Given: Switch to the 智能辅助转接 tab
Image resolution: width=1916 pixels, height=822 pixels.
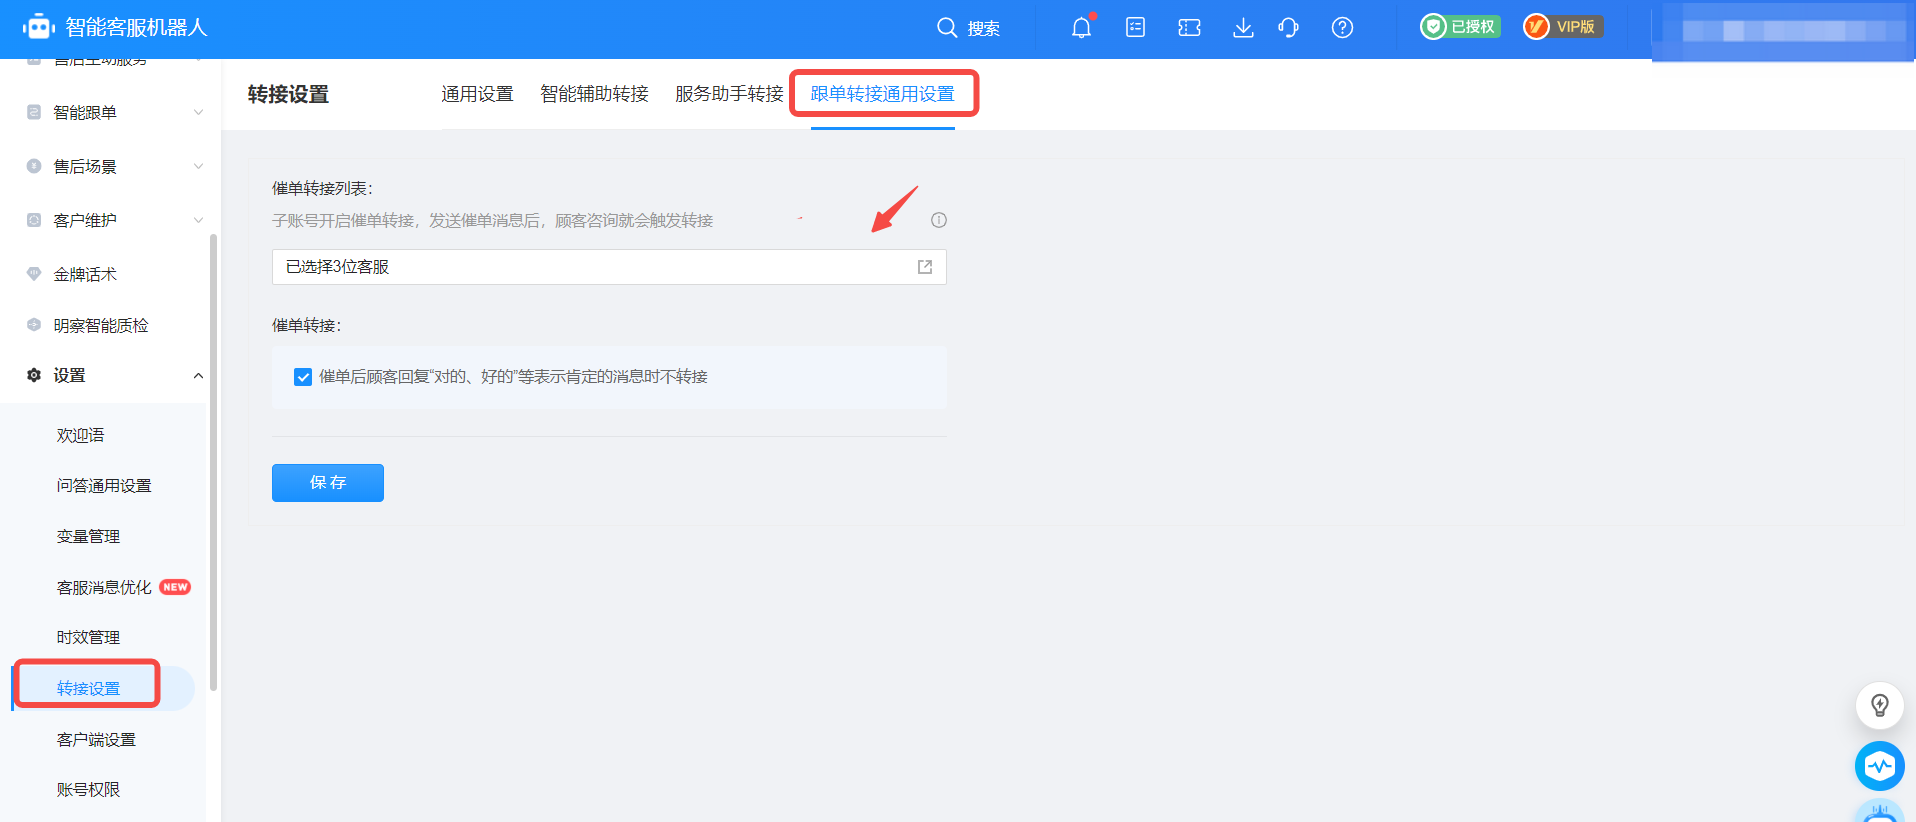Looking at the screenshot, I should pyautogui.click(x=594, y=94).
